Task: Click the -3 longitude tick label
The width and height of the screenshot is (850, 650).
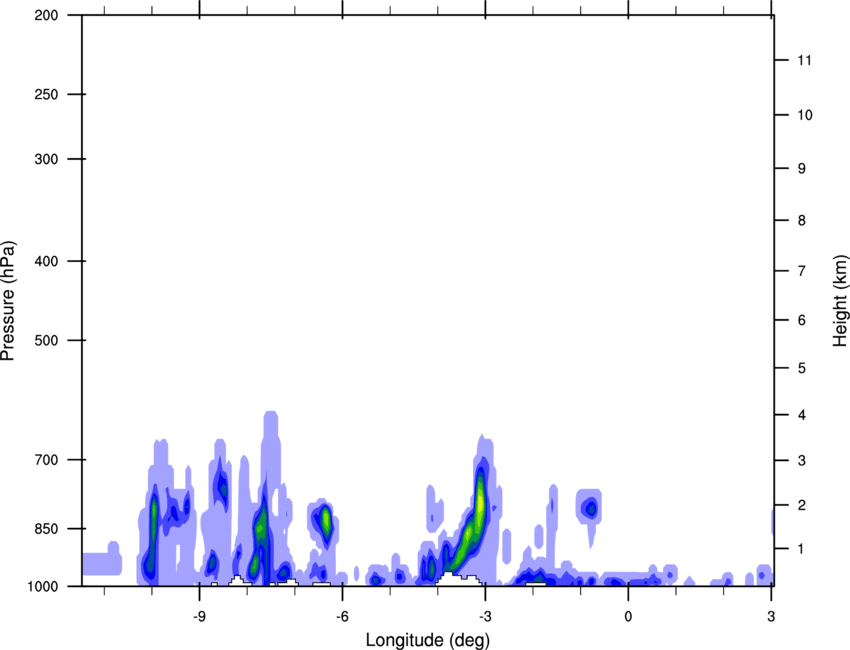Action: click(x=485, y=616)
